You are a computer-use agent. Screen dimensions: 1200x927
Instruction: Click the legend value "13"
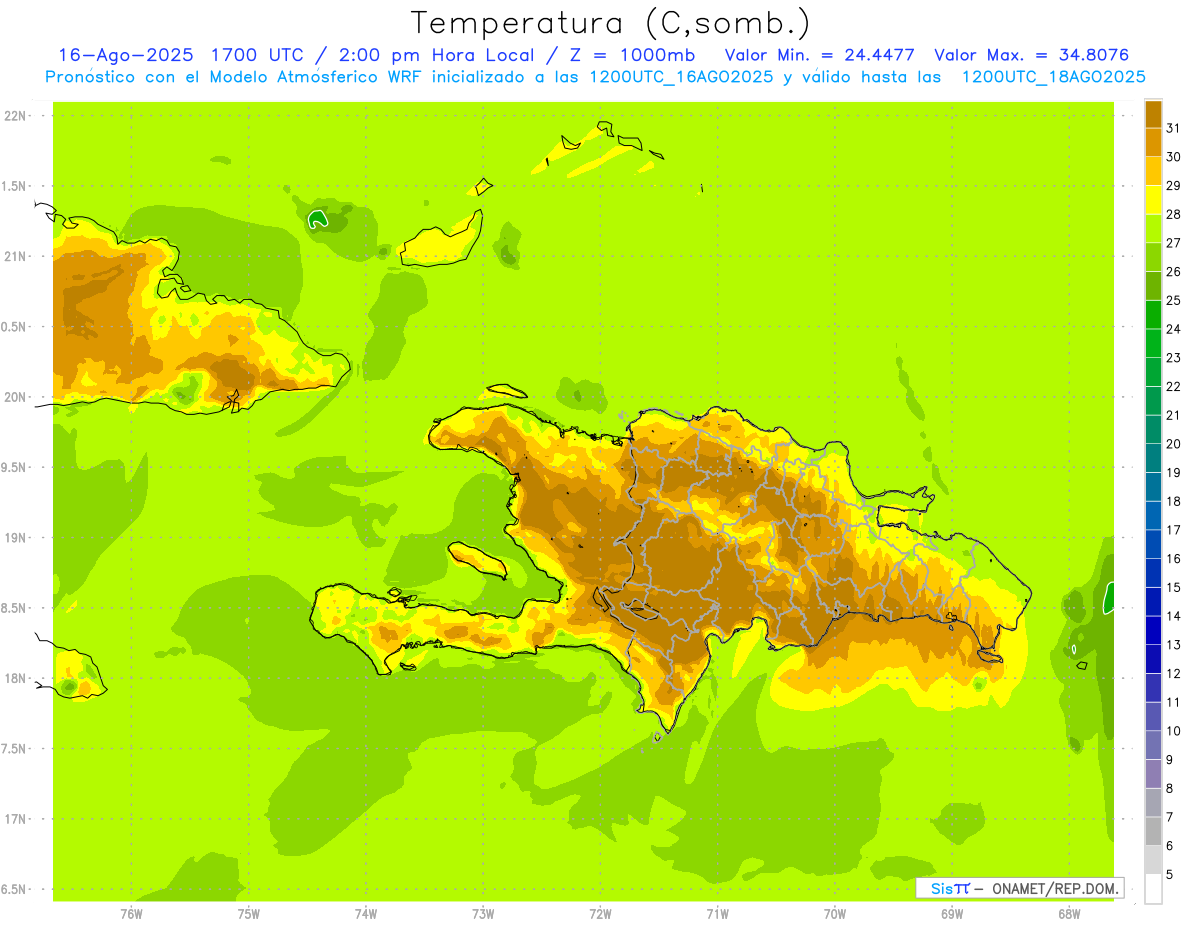pos(1174,644)
